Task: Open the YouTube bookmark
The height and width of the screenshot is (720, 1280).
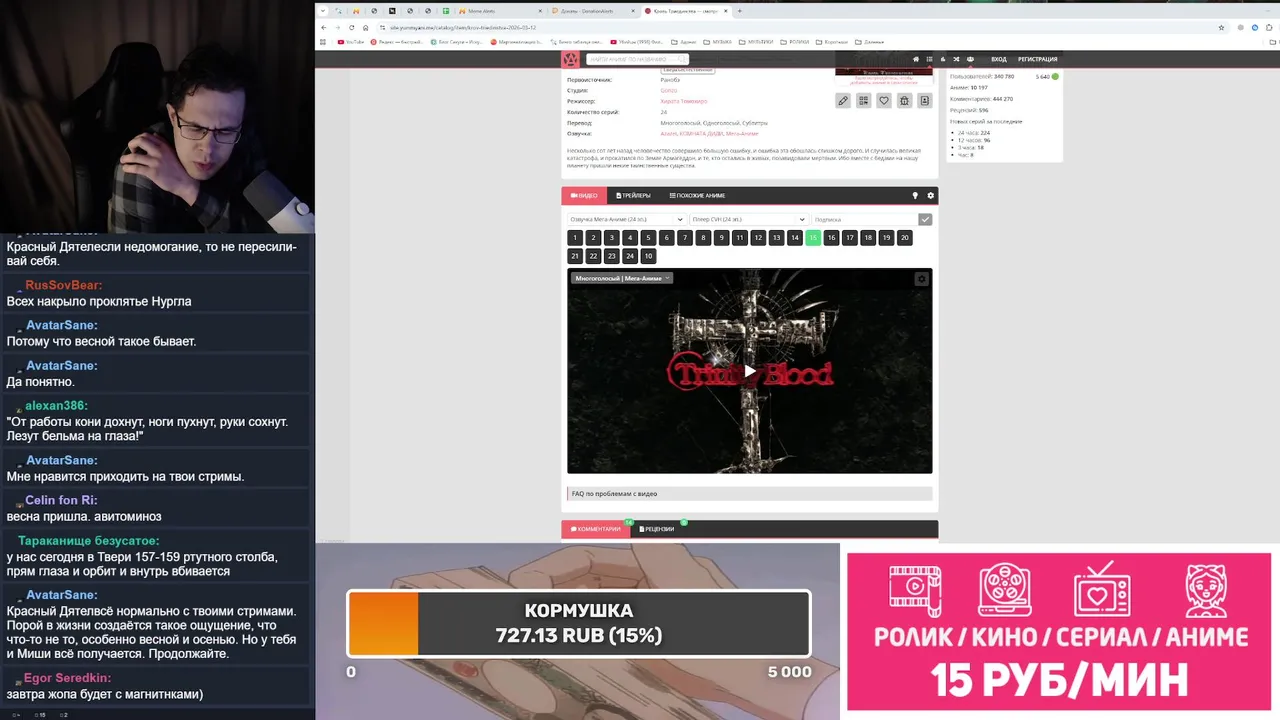Action: click(x=351, y=42)
